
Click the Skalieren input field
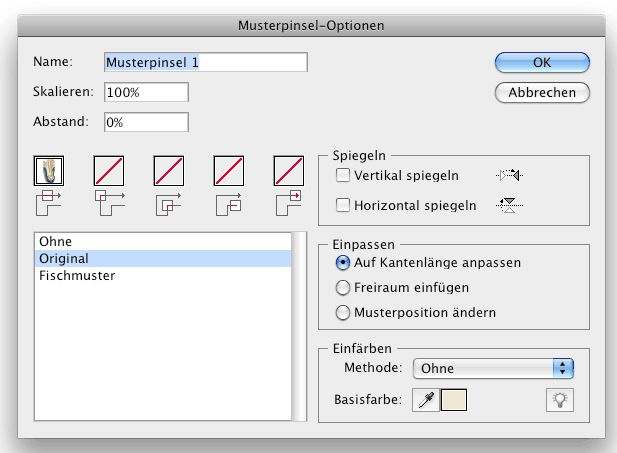146,92
